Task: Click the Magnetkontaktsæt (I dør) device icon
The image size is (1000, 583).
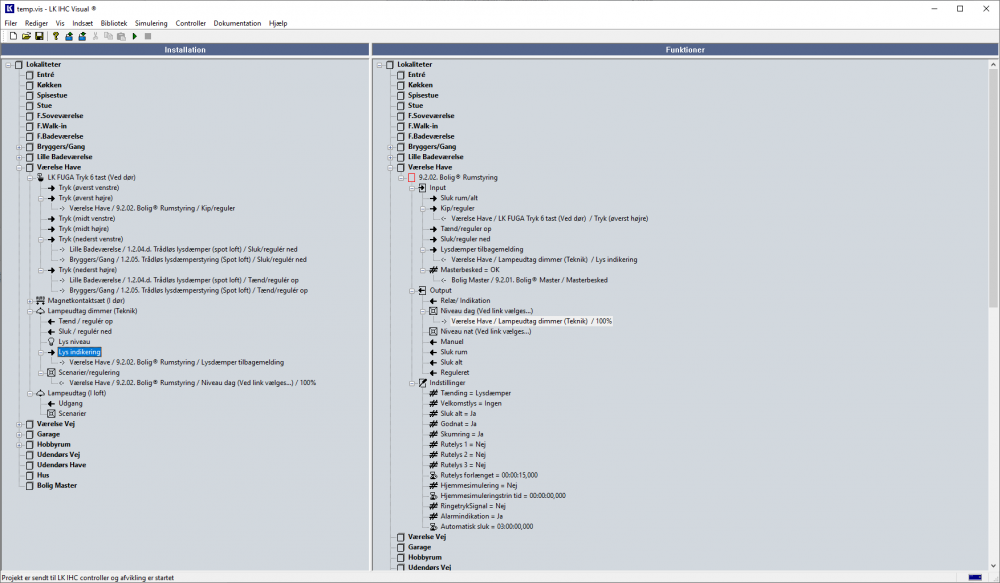Action: 41,300
